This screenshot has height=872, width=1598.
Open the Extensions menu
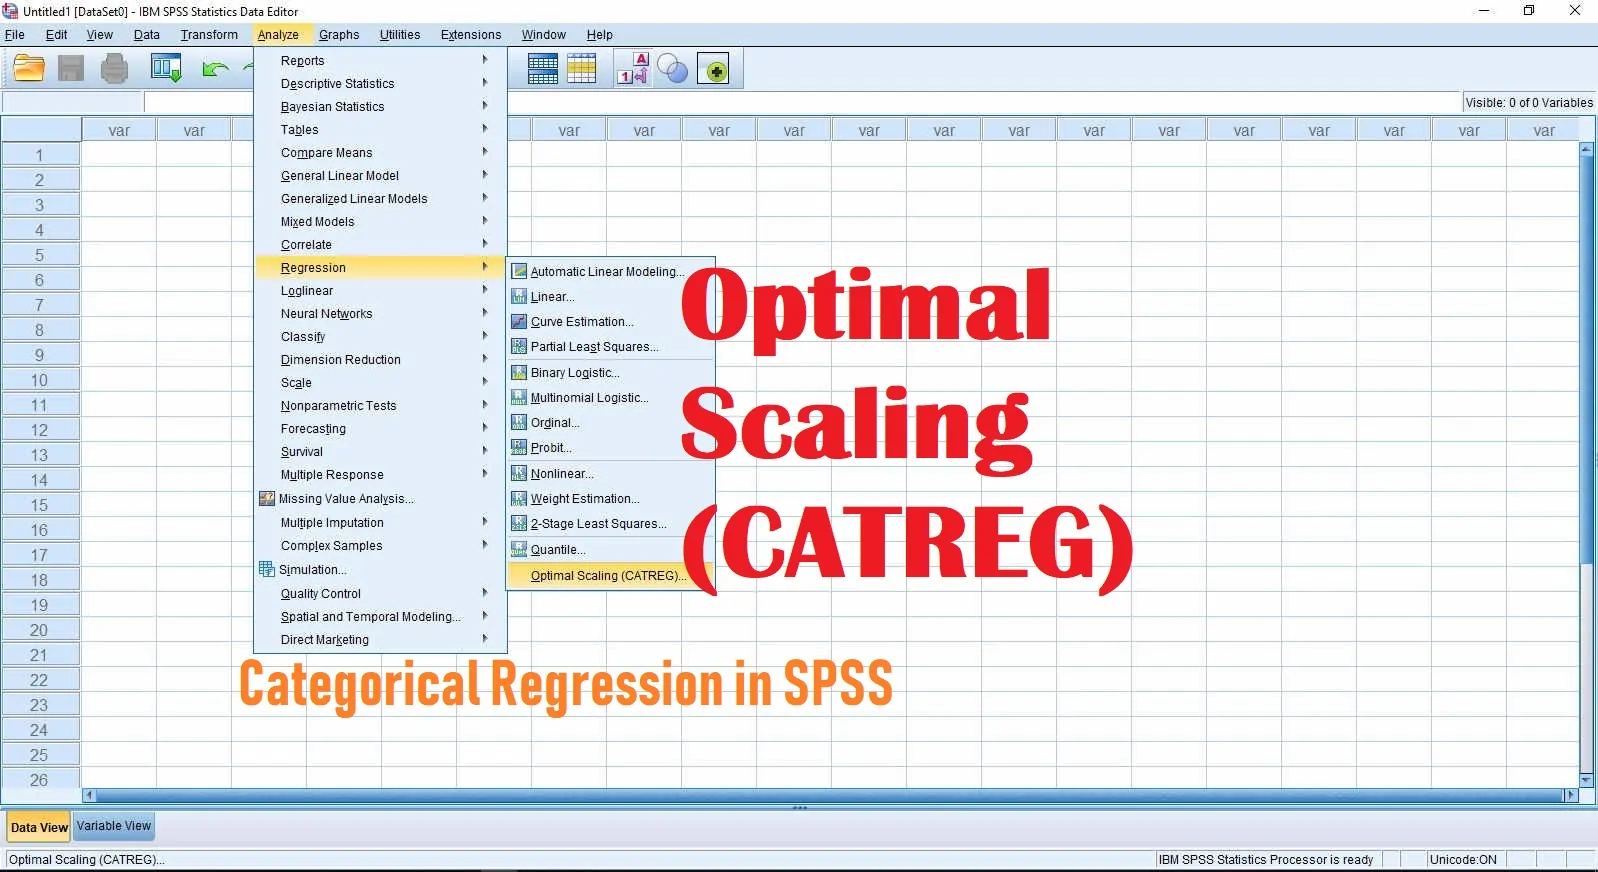471,34
